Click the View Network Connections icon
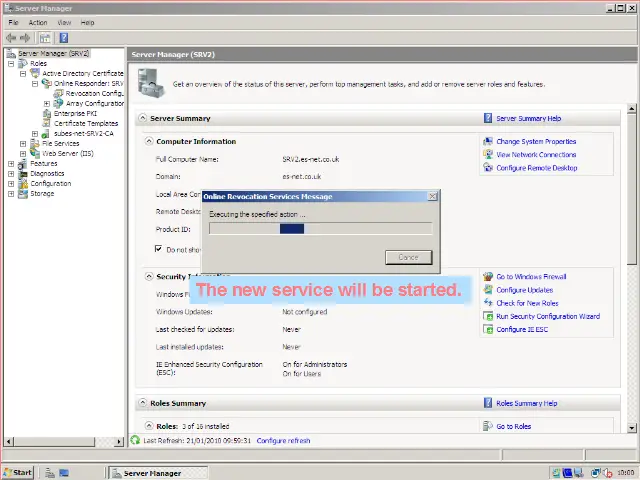Viewport: 640px width, 480px height. tap(488, 155)
